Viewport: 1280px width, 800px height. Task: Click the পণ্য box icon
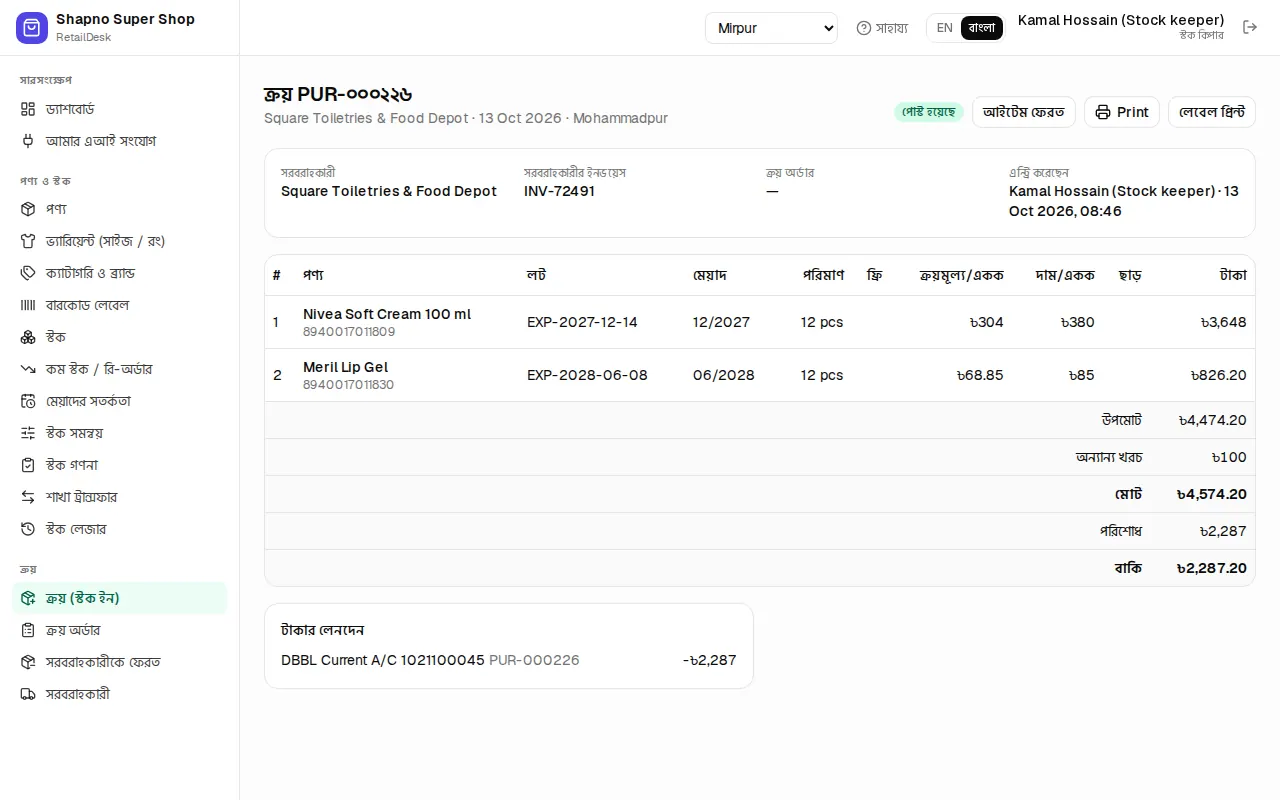pyautogui.click(x=28, y=209)
